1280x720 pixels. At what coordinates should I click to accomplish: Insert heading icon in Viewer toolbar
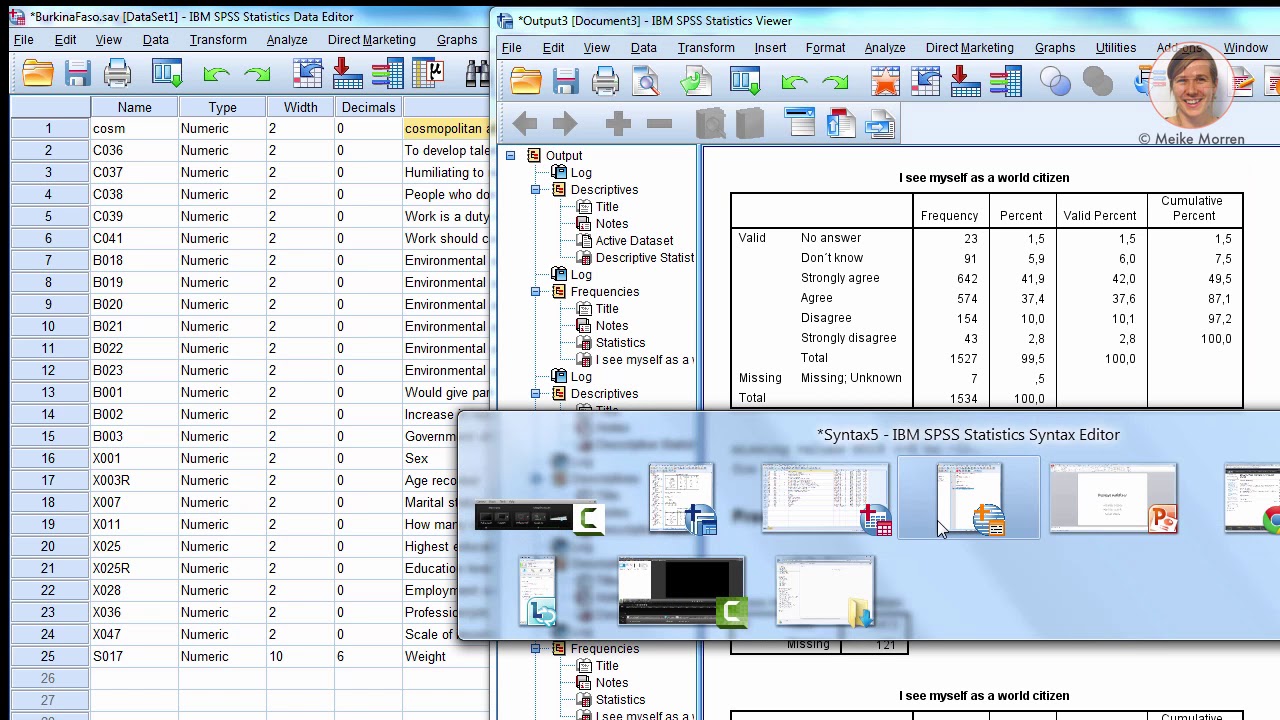800,123
